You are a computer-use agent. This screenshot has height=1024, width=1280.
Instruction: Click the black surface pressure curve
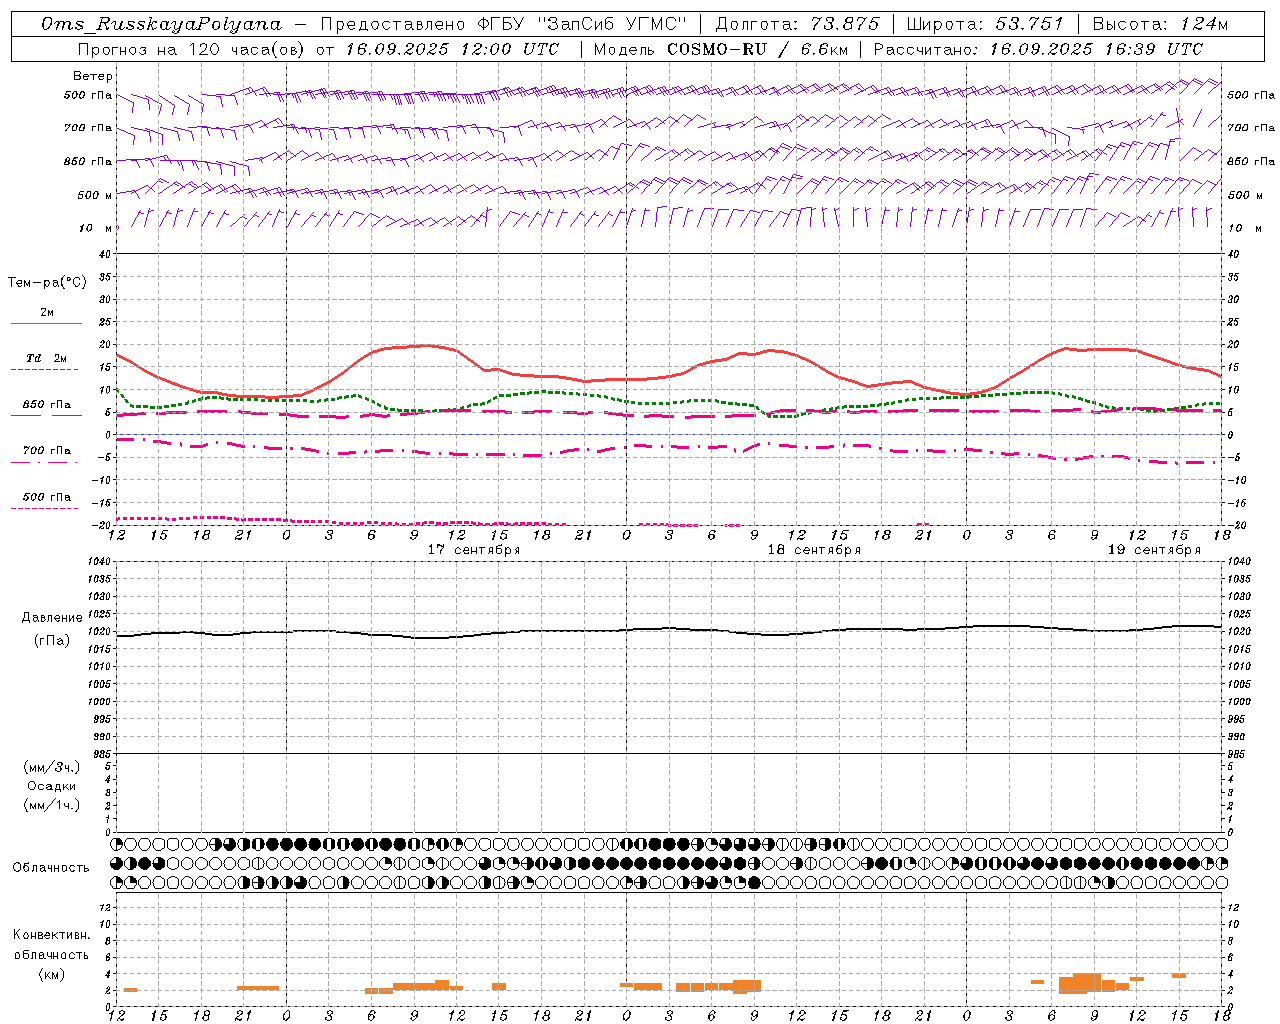(668, 630)
